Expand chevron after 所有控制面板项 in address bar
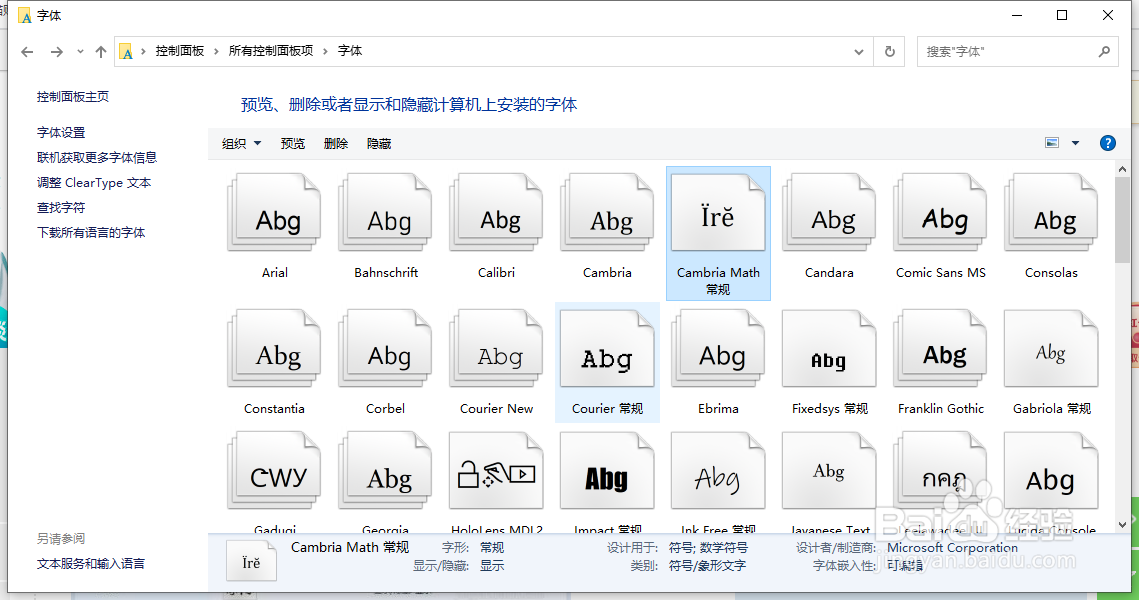This screenshot has height=600, width=1139. coord(325,51)
